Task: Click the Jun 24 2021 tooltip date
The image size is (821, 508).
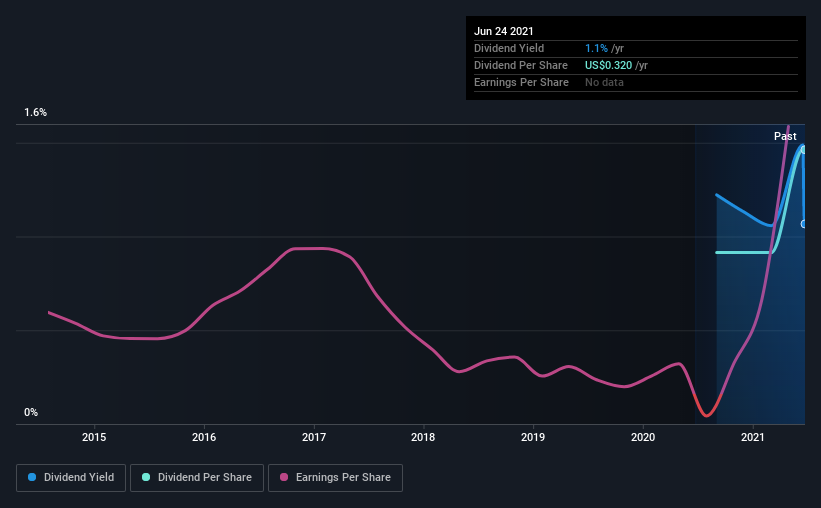Action: pyautogui.click(x=504, y=32)
